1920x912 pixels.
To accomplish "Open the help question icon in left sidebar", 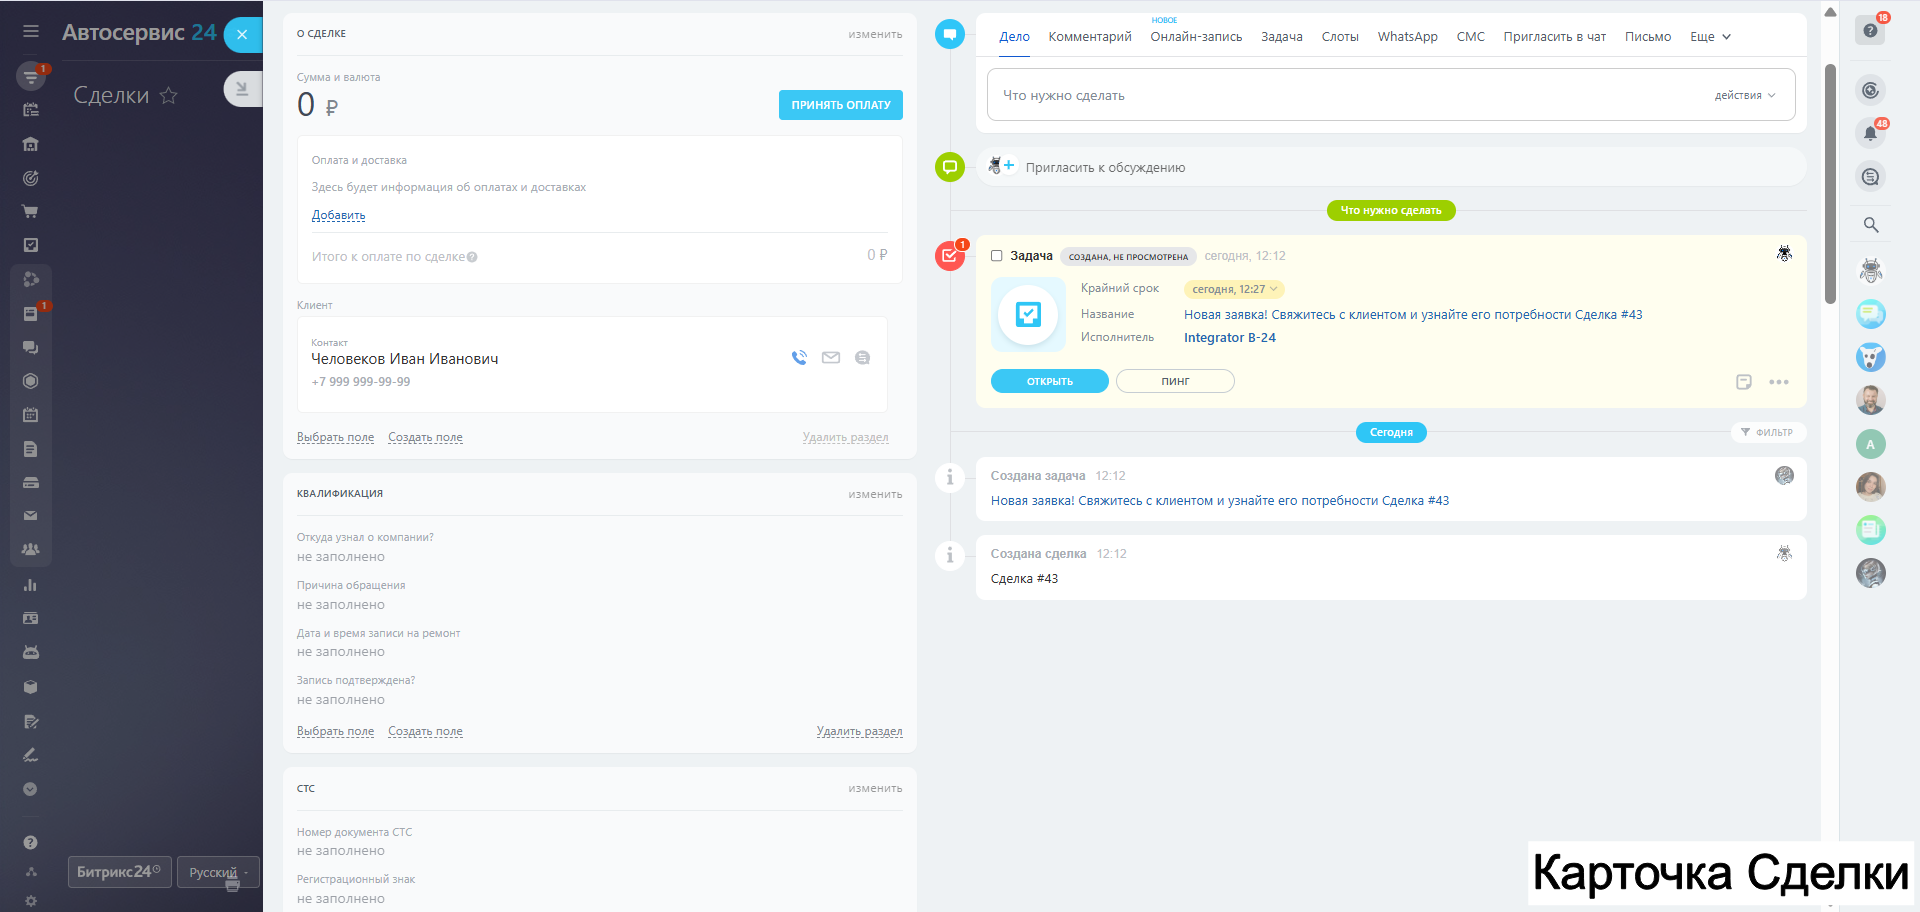I will pos(31,842).
